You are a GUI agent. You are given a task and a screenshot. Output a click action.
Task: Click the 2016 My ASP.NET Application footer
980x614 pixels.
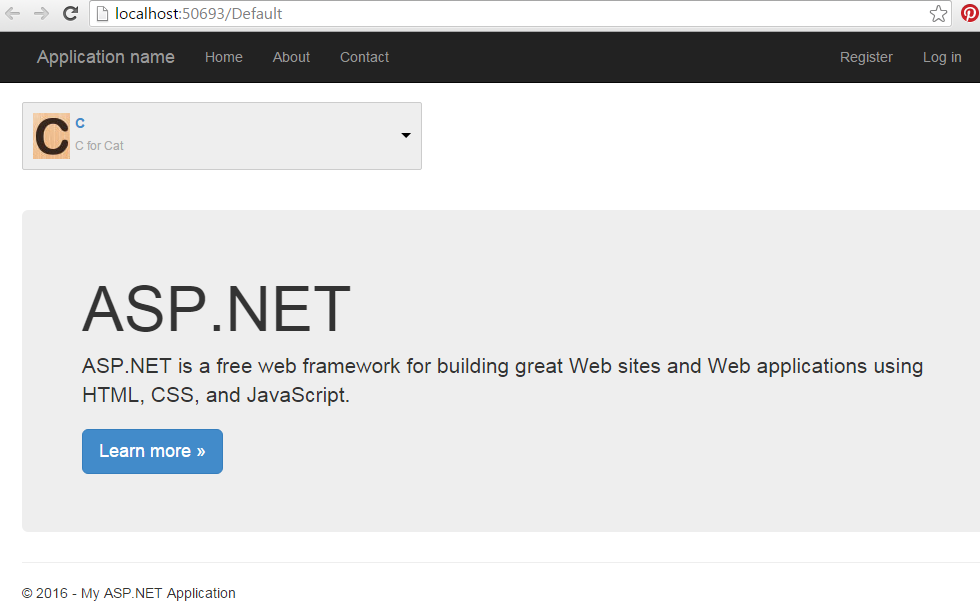pos(129,593)
